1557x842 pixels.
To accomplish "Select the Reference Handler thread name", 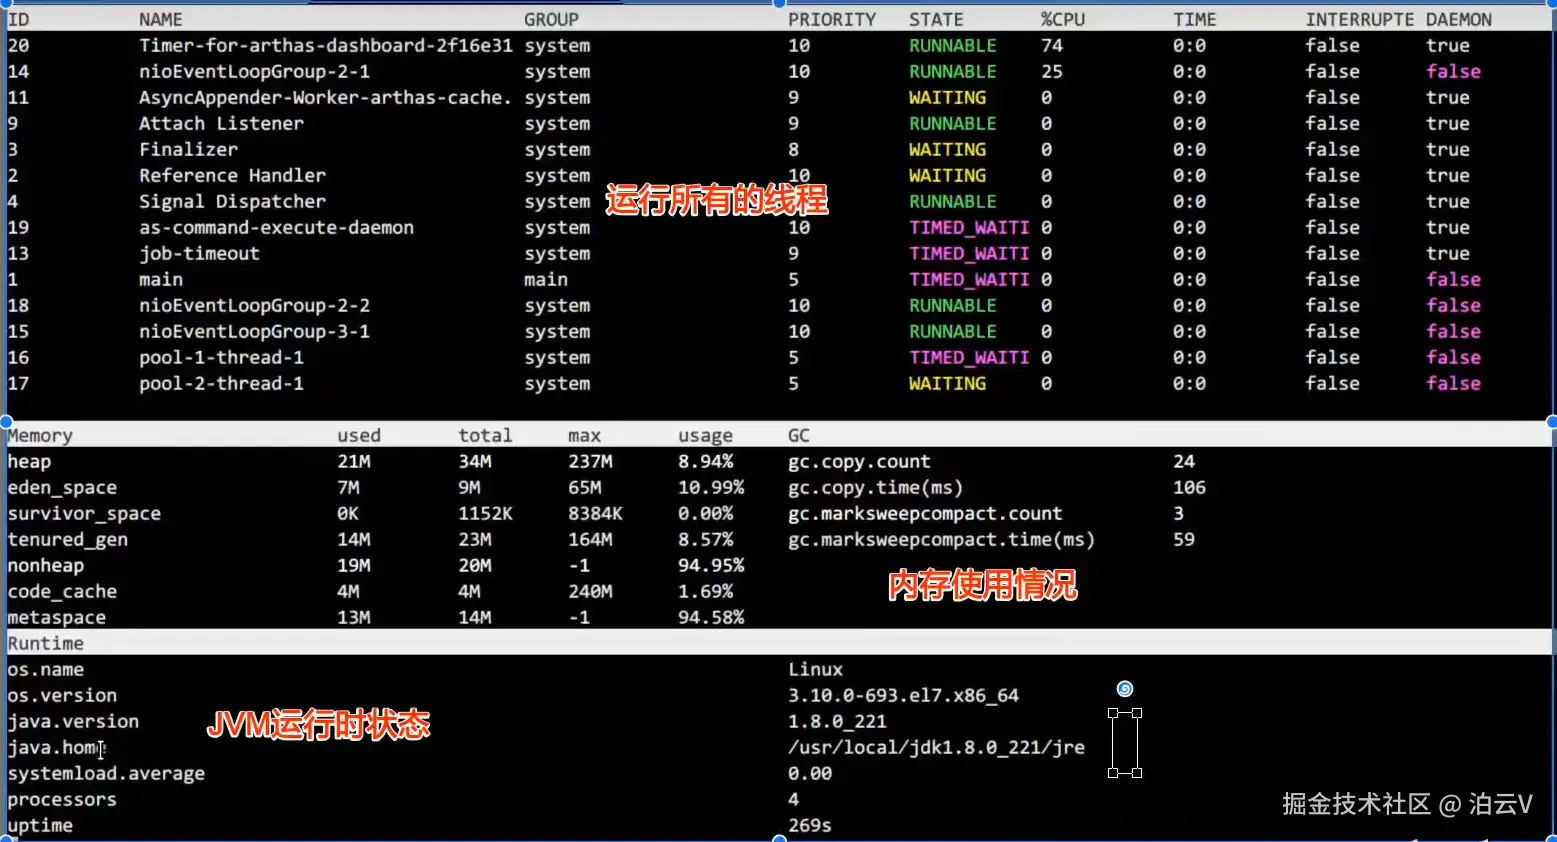I will click(233, 175).
